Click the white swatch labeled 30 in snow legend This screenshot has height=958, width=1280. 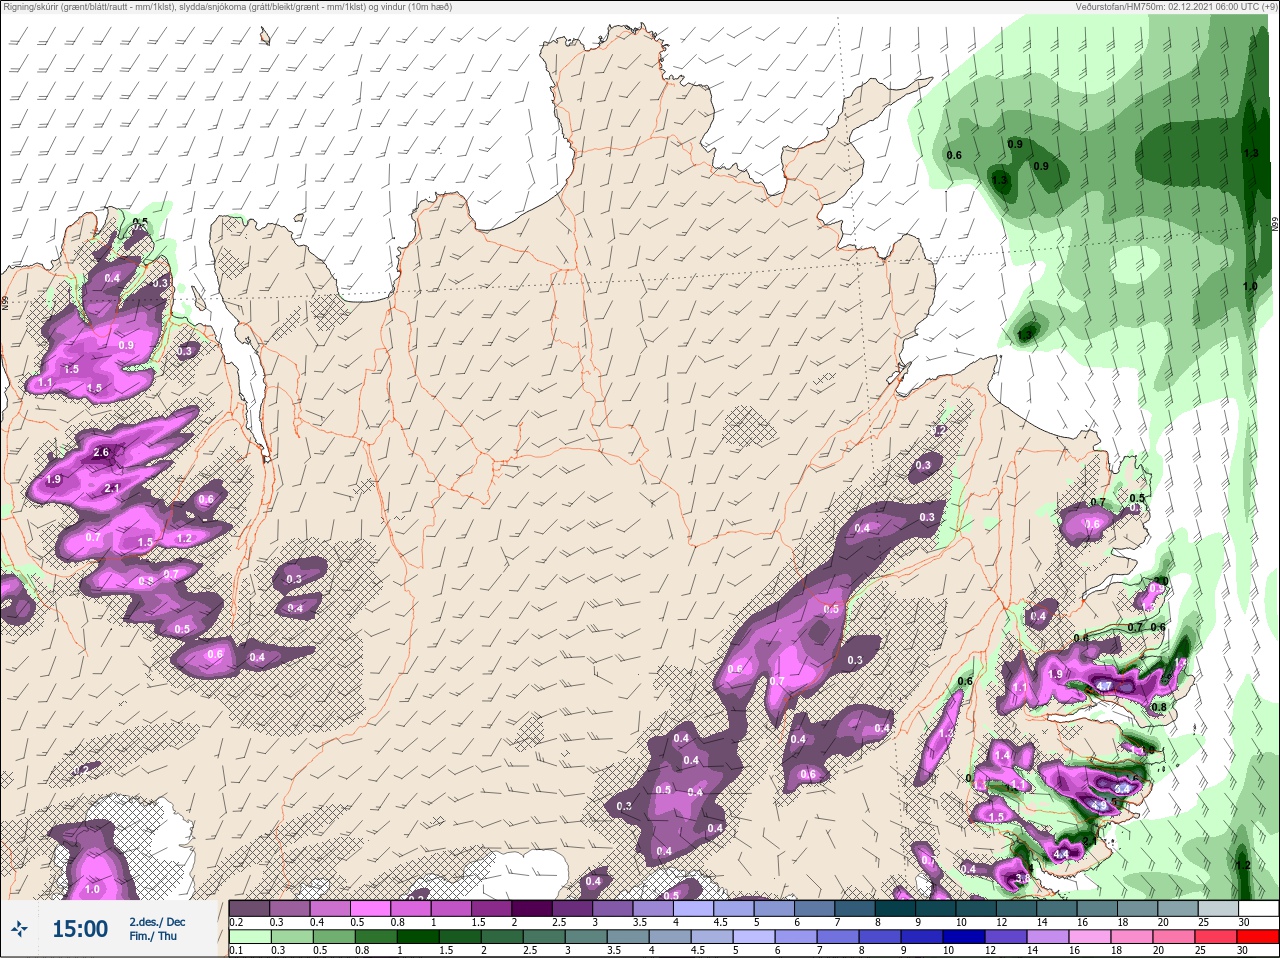click(1257, 908)
